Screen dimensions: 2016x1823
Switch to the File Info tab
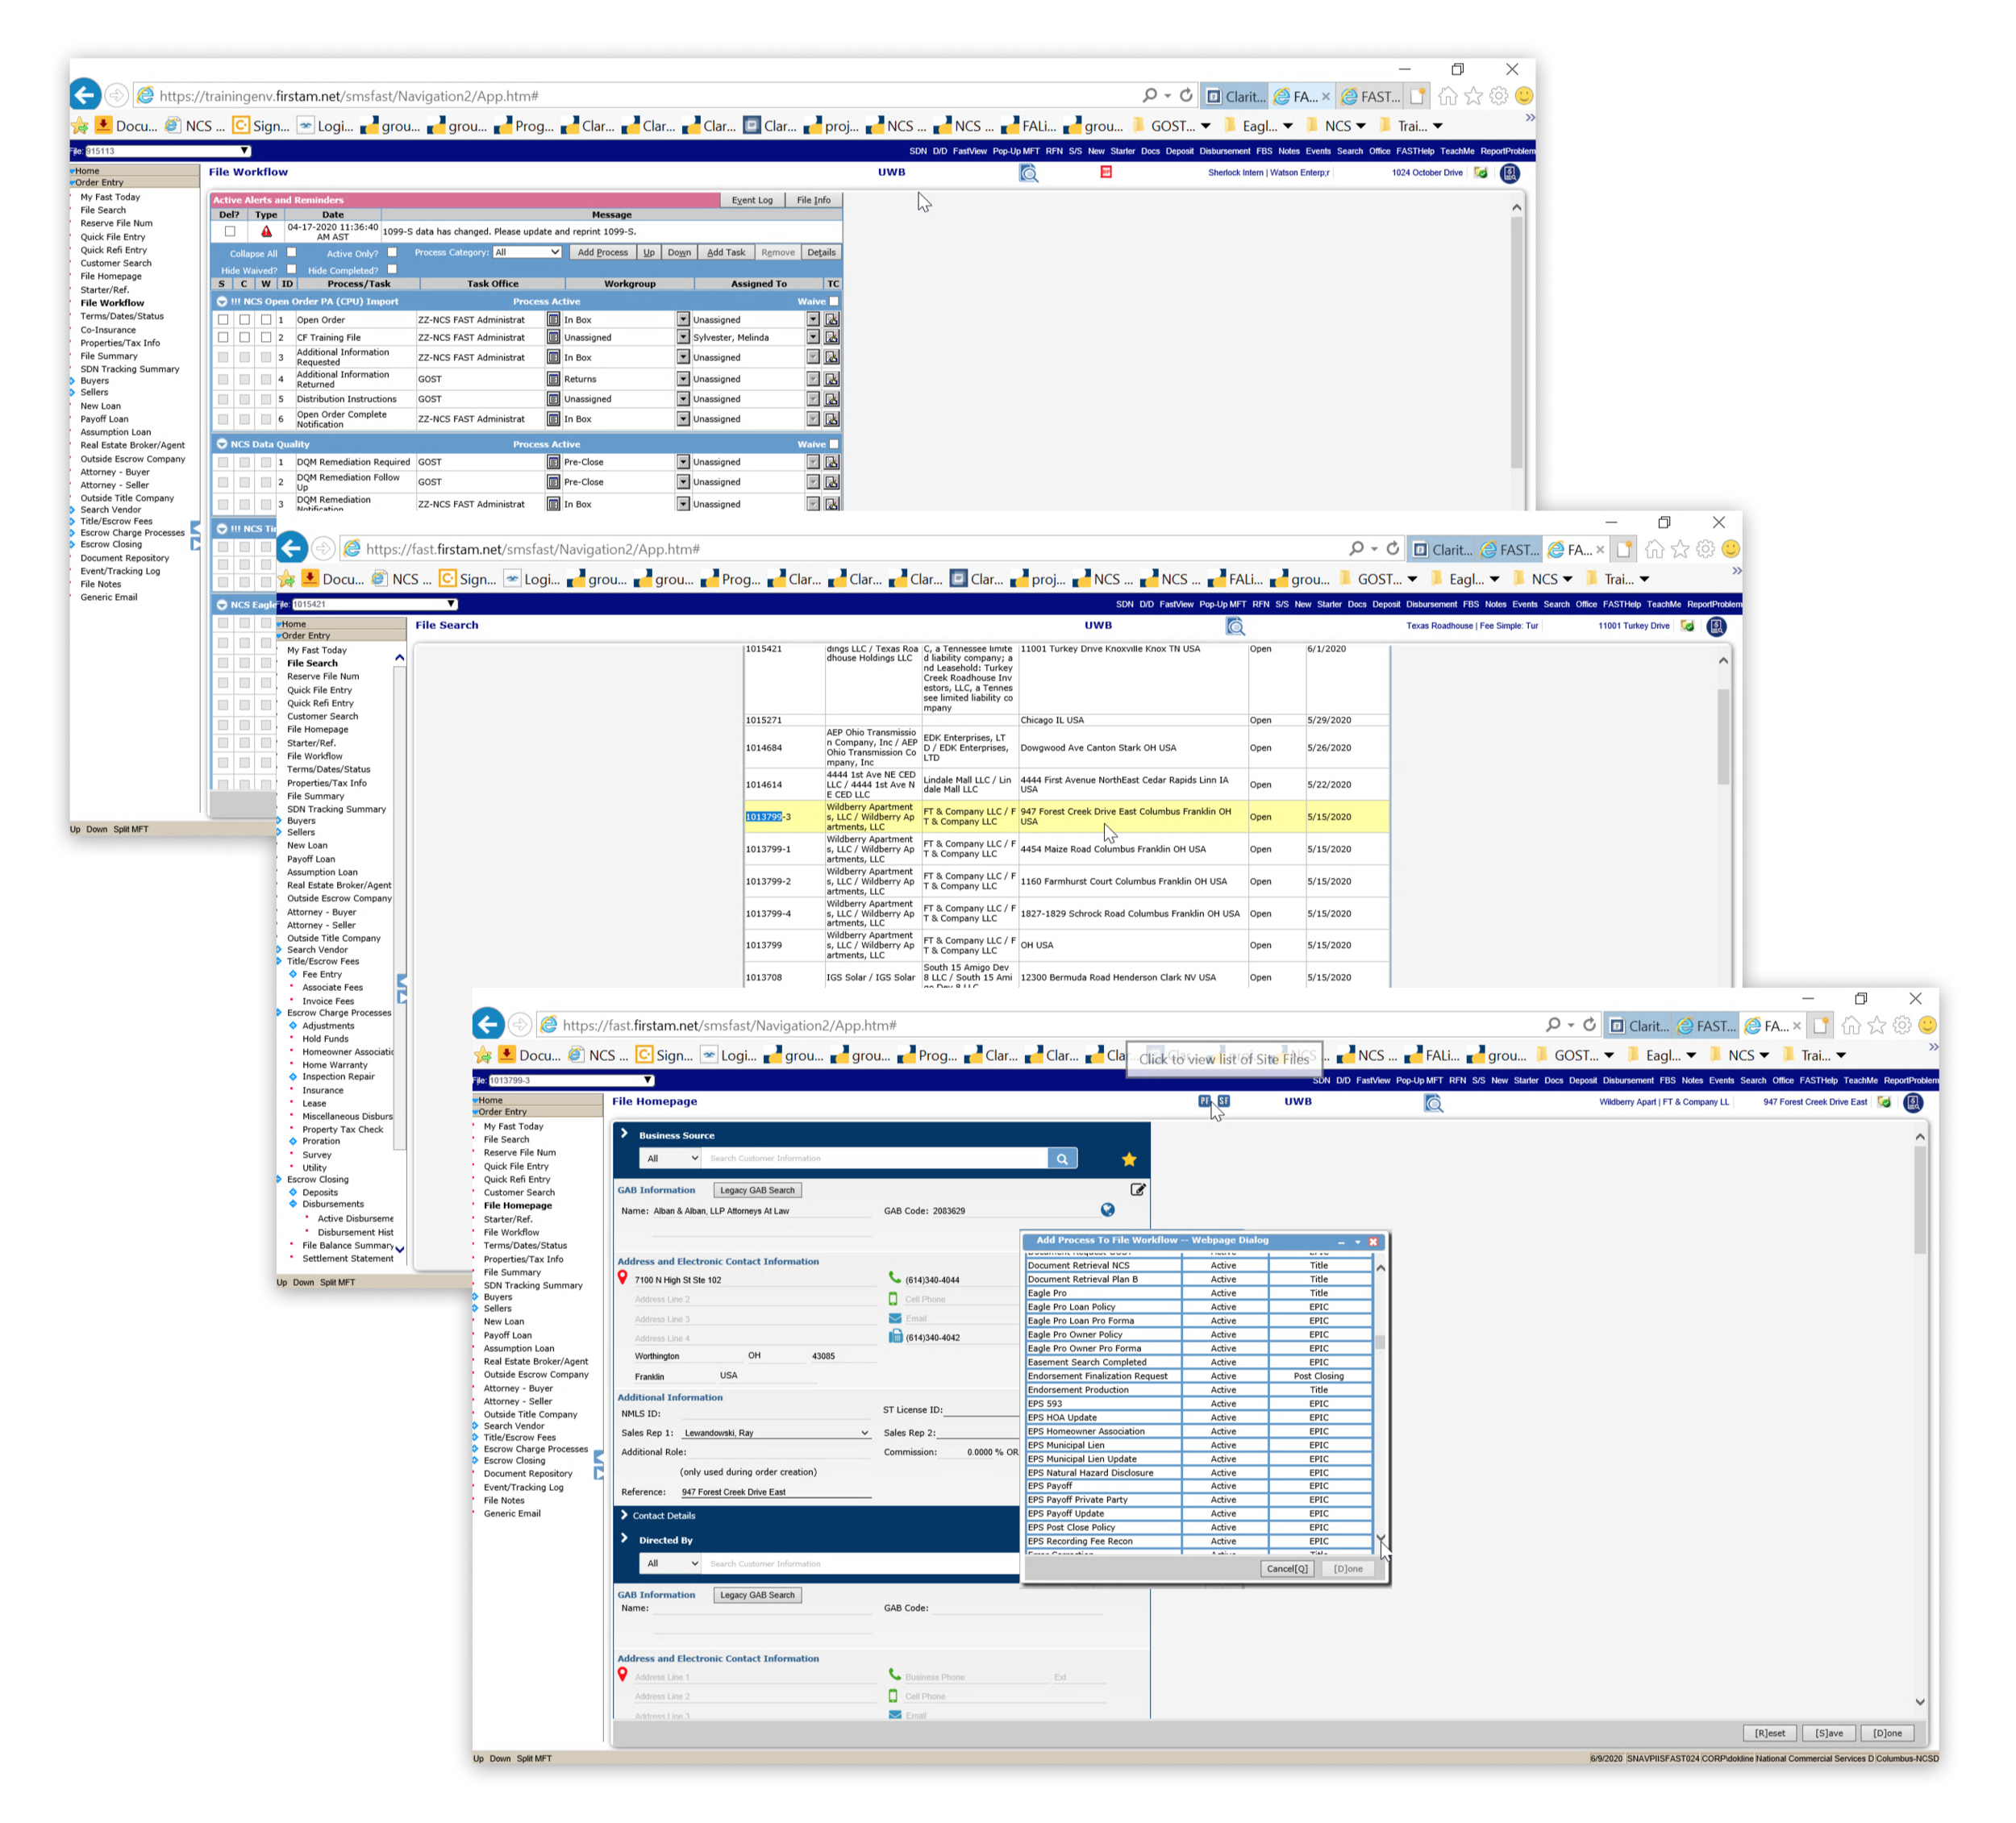pyautogui.click(x=813, y=200)
